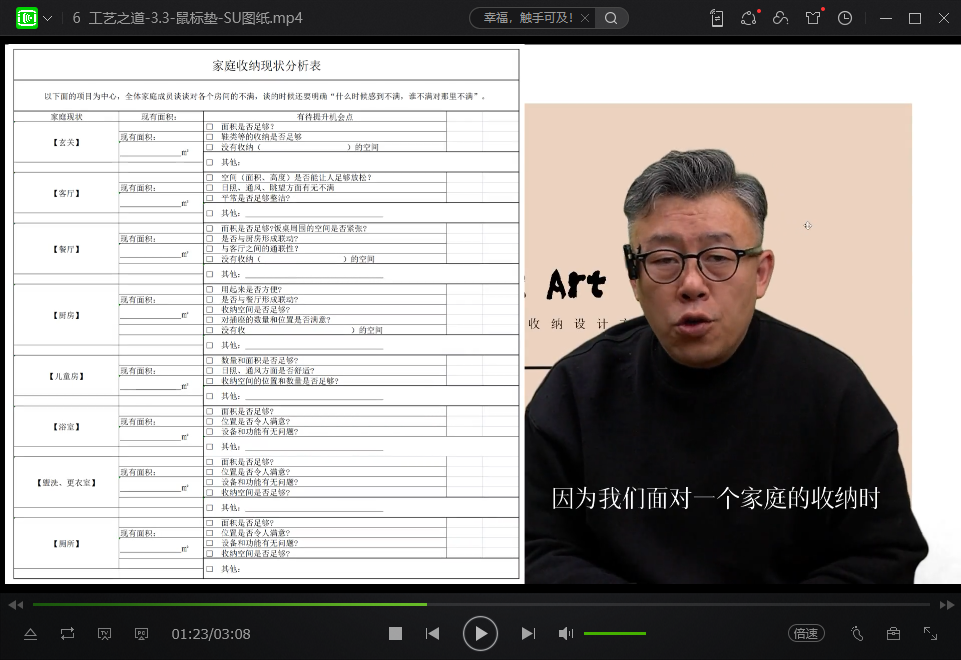
Task: Open the notifications icon with red dot
Action: click(749, 18)
